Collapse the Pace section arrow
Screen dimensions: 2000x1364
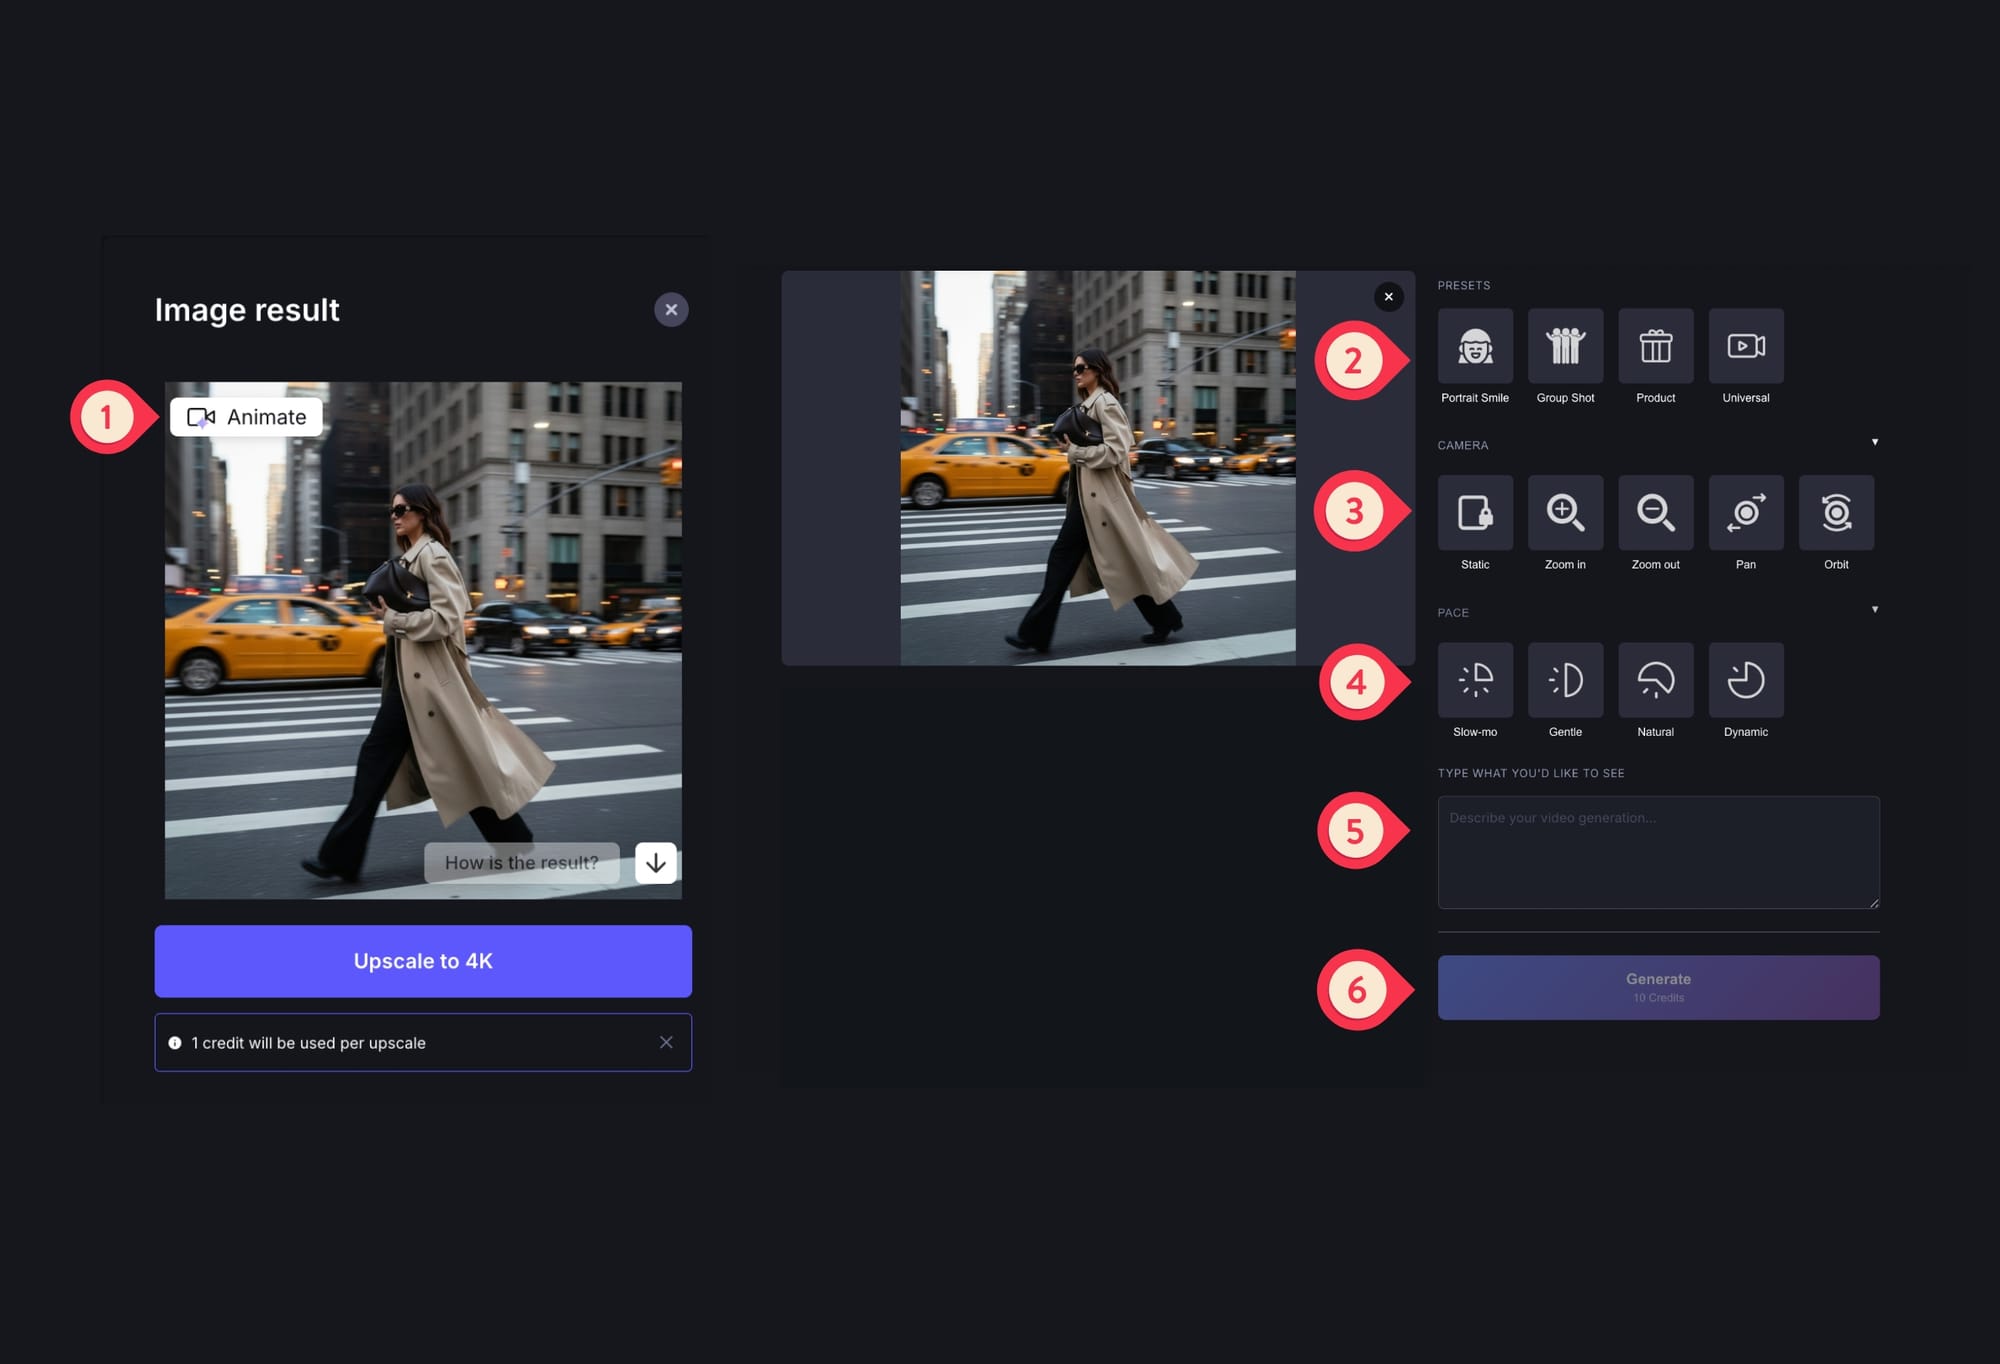pyautogui.click(x=1874, y=609)
